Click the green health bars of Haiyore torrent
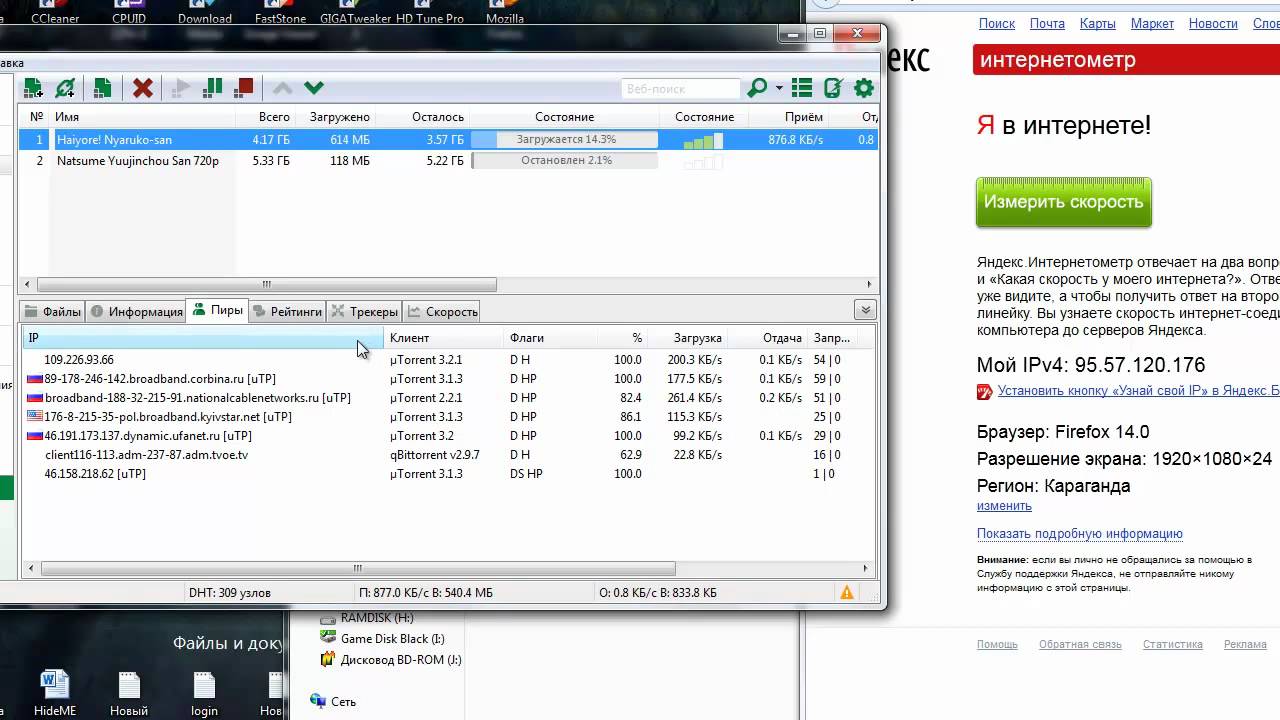 click(x=702, y=141)
